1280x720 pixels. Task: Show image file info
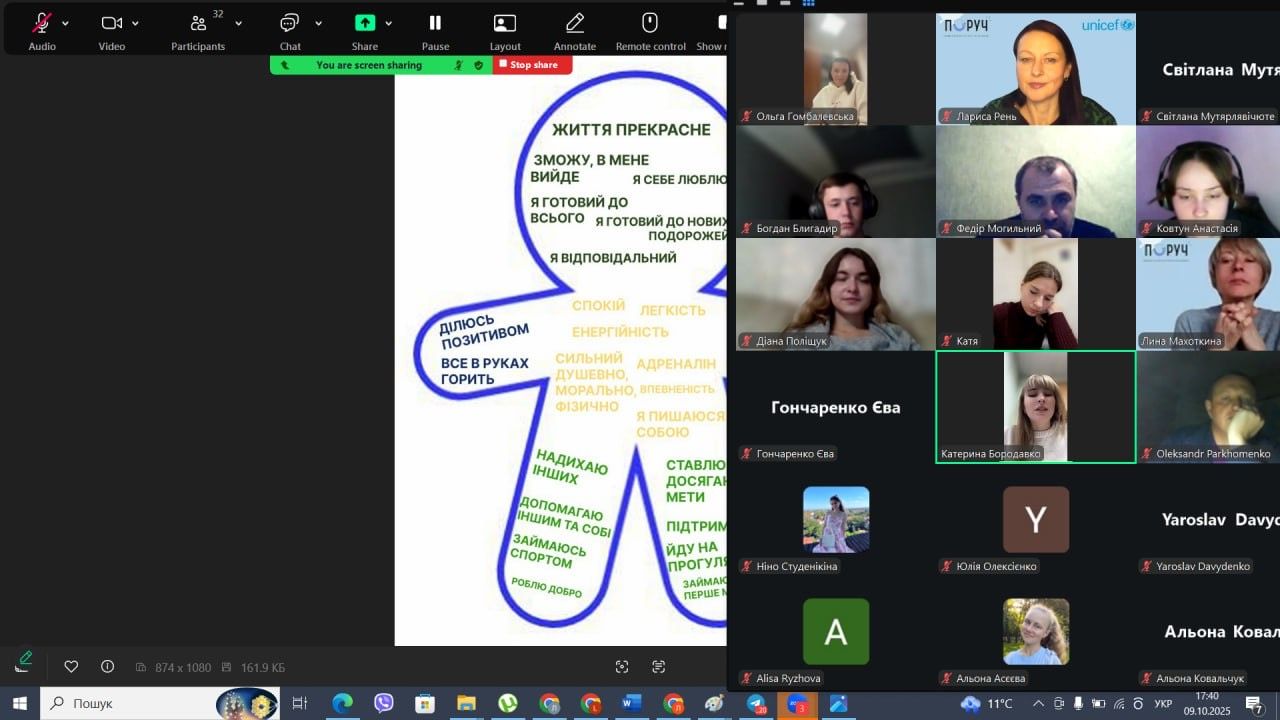[107, 667]
